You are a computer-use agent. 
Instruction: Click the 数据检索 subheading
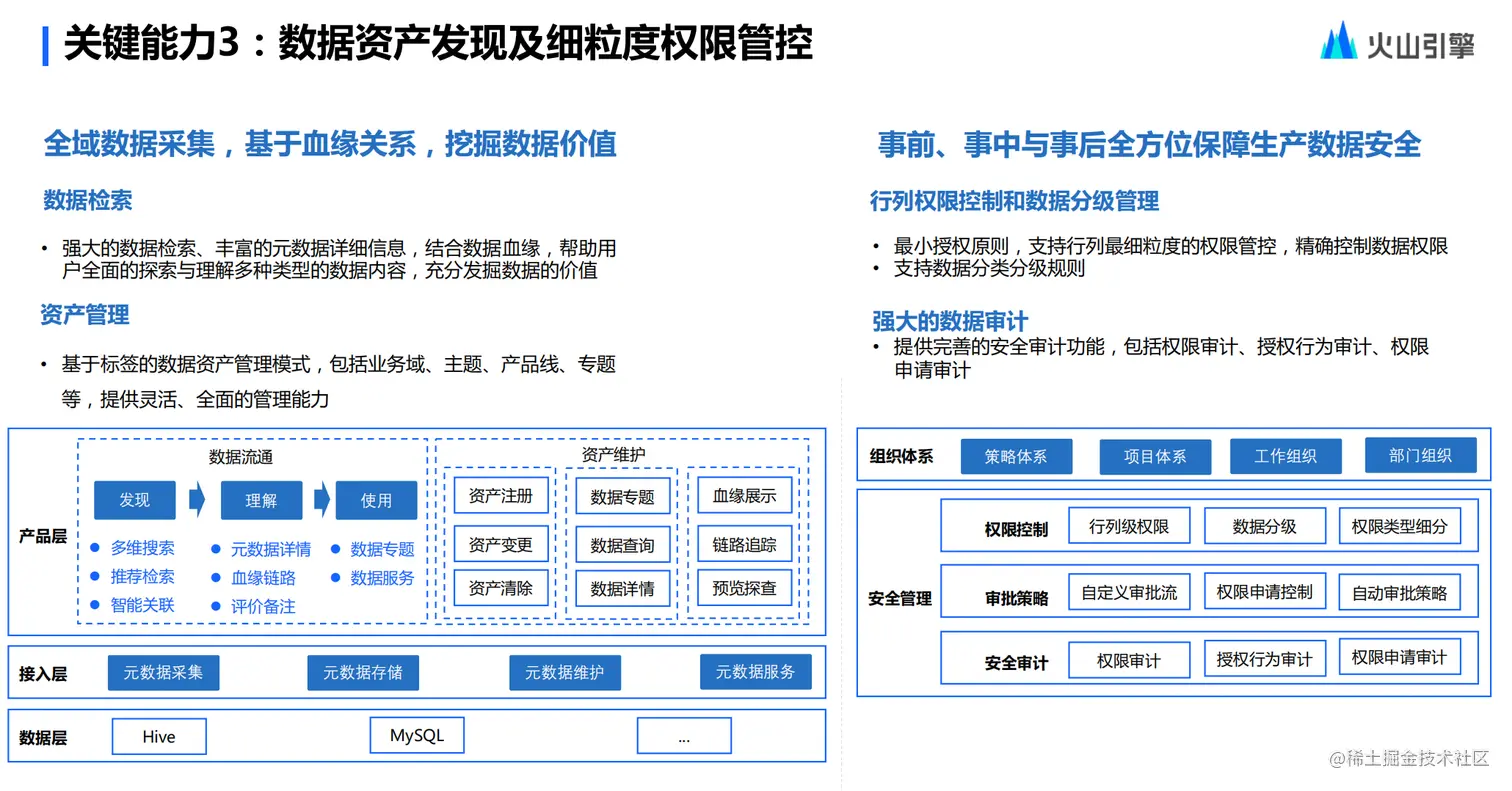88,200
